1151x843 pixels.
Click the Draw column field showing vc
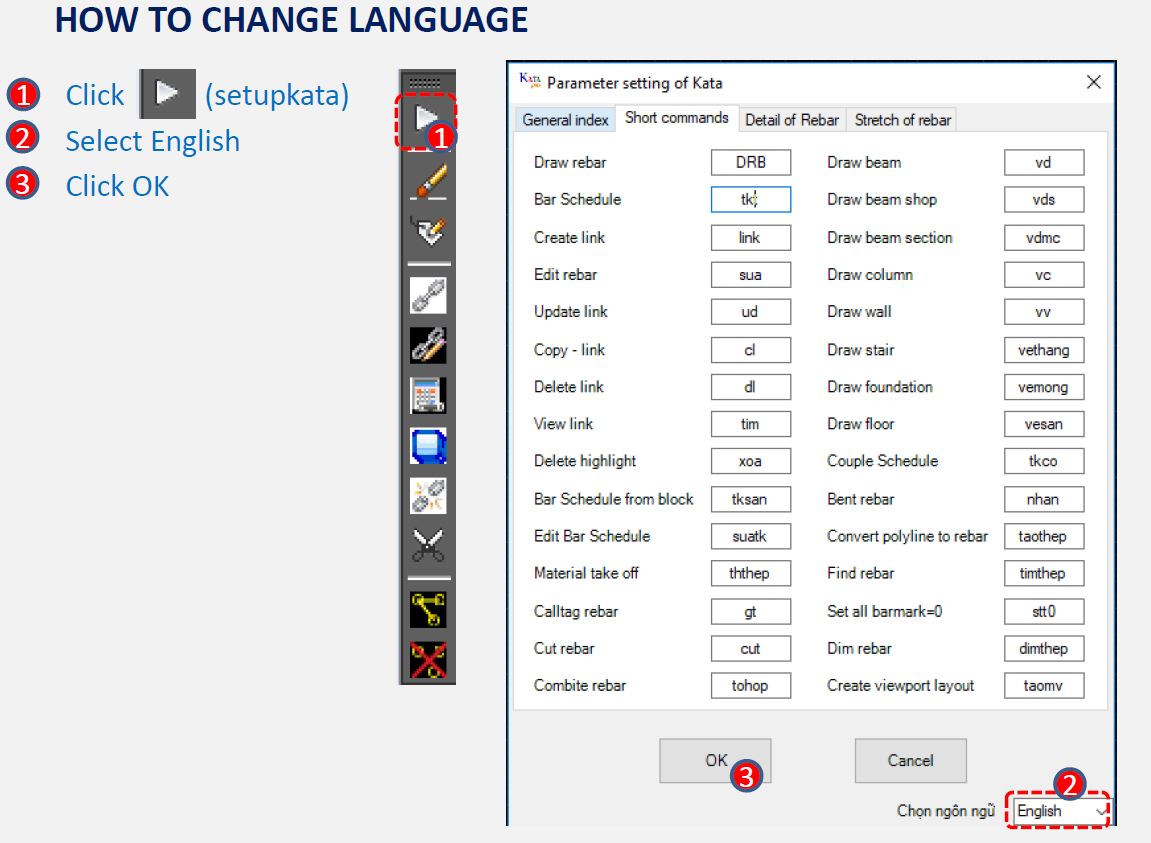1044,275
